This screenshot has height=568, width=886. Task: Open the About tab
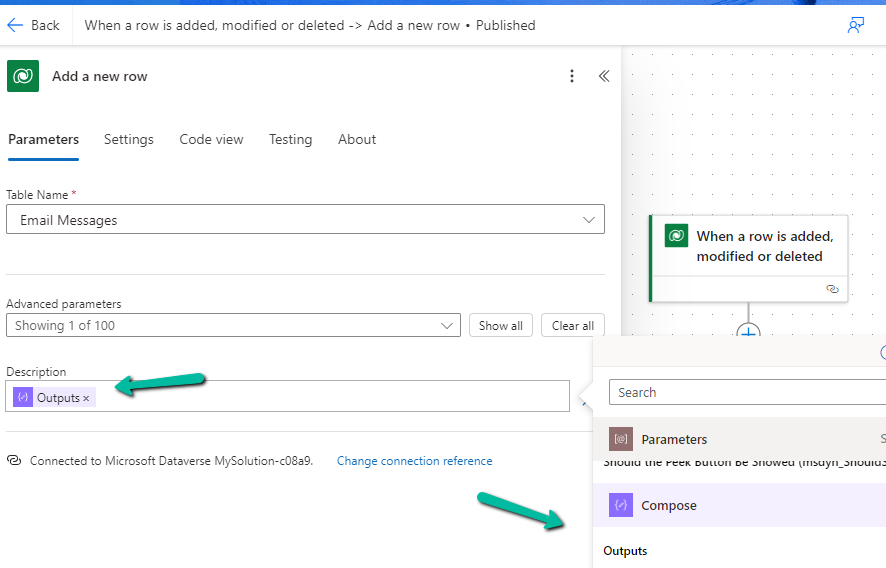click(357, 140)
